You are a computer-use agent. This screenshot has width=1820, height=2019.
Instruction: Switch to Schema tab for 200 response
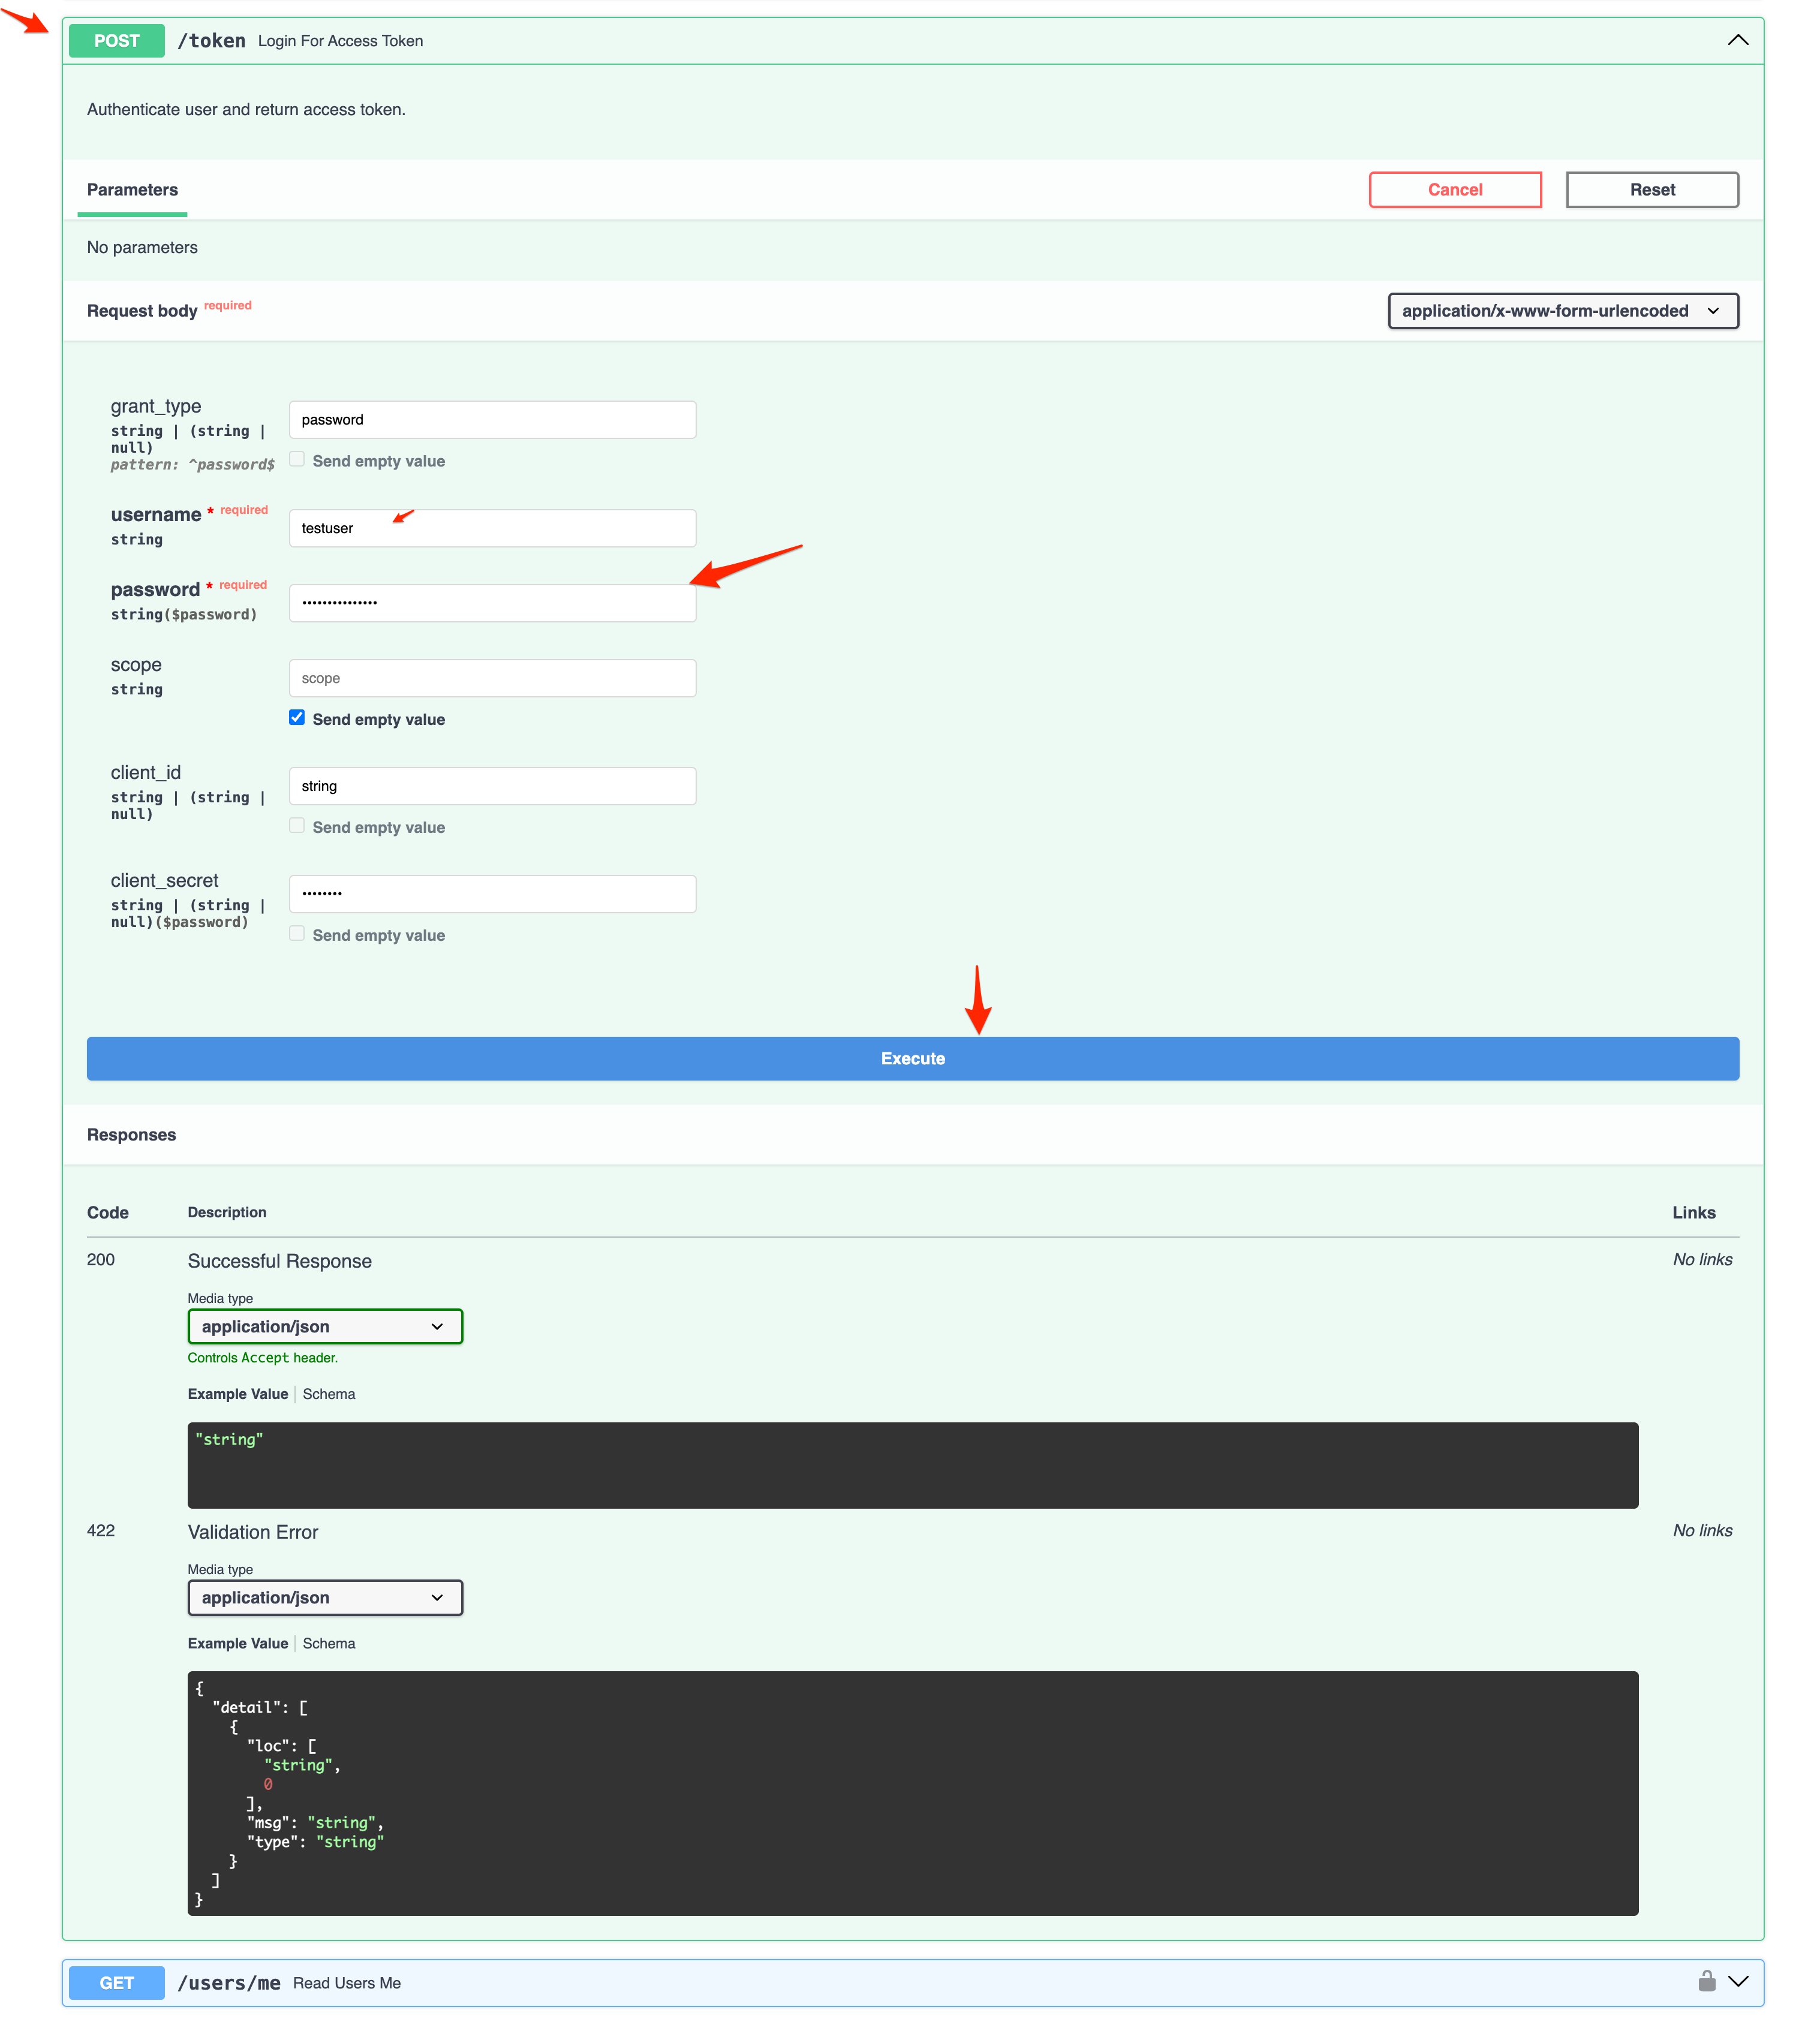click(x=329, y=1394)
